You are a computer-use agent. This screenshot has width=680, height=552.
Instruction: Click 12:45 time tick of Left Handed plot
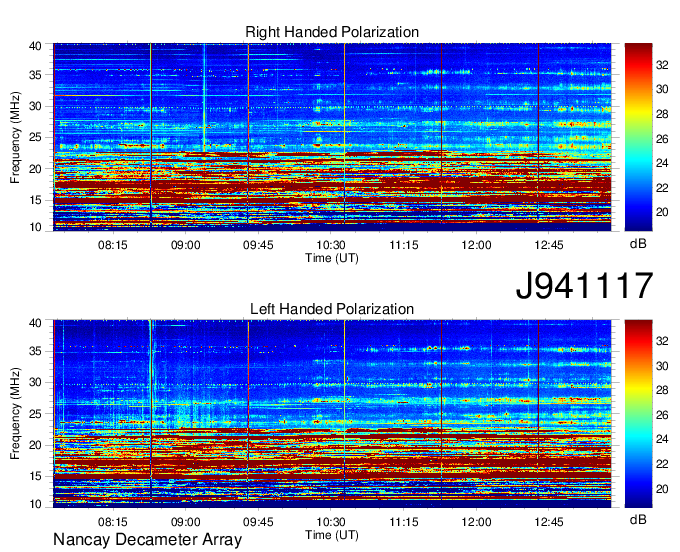click(549, 521)
